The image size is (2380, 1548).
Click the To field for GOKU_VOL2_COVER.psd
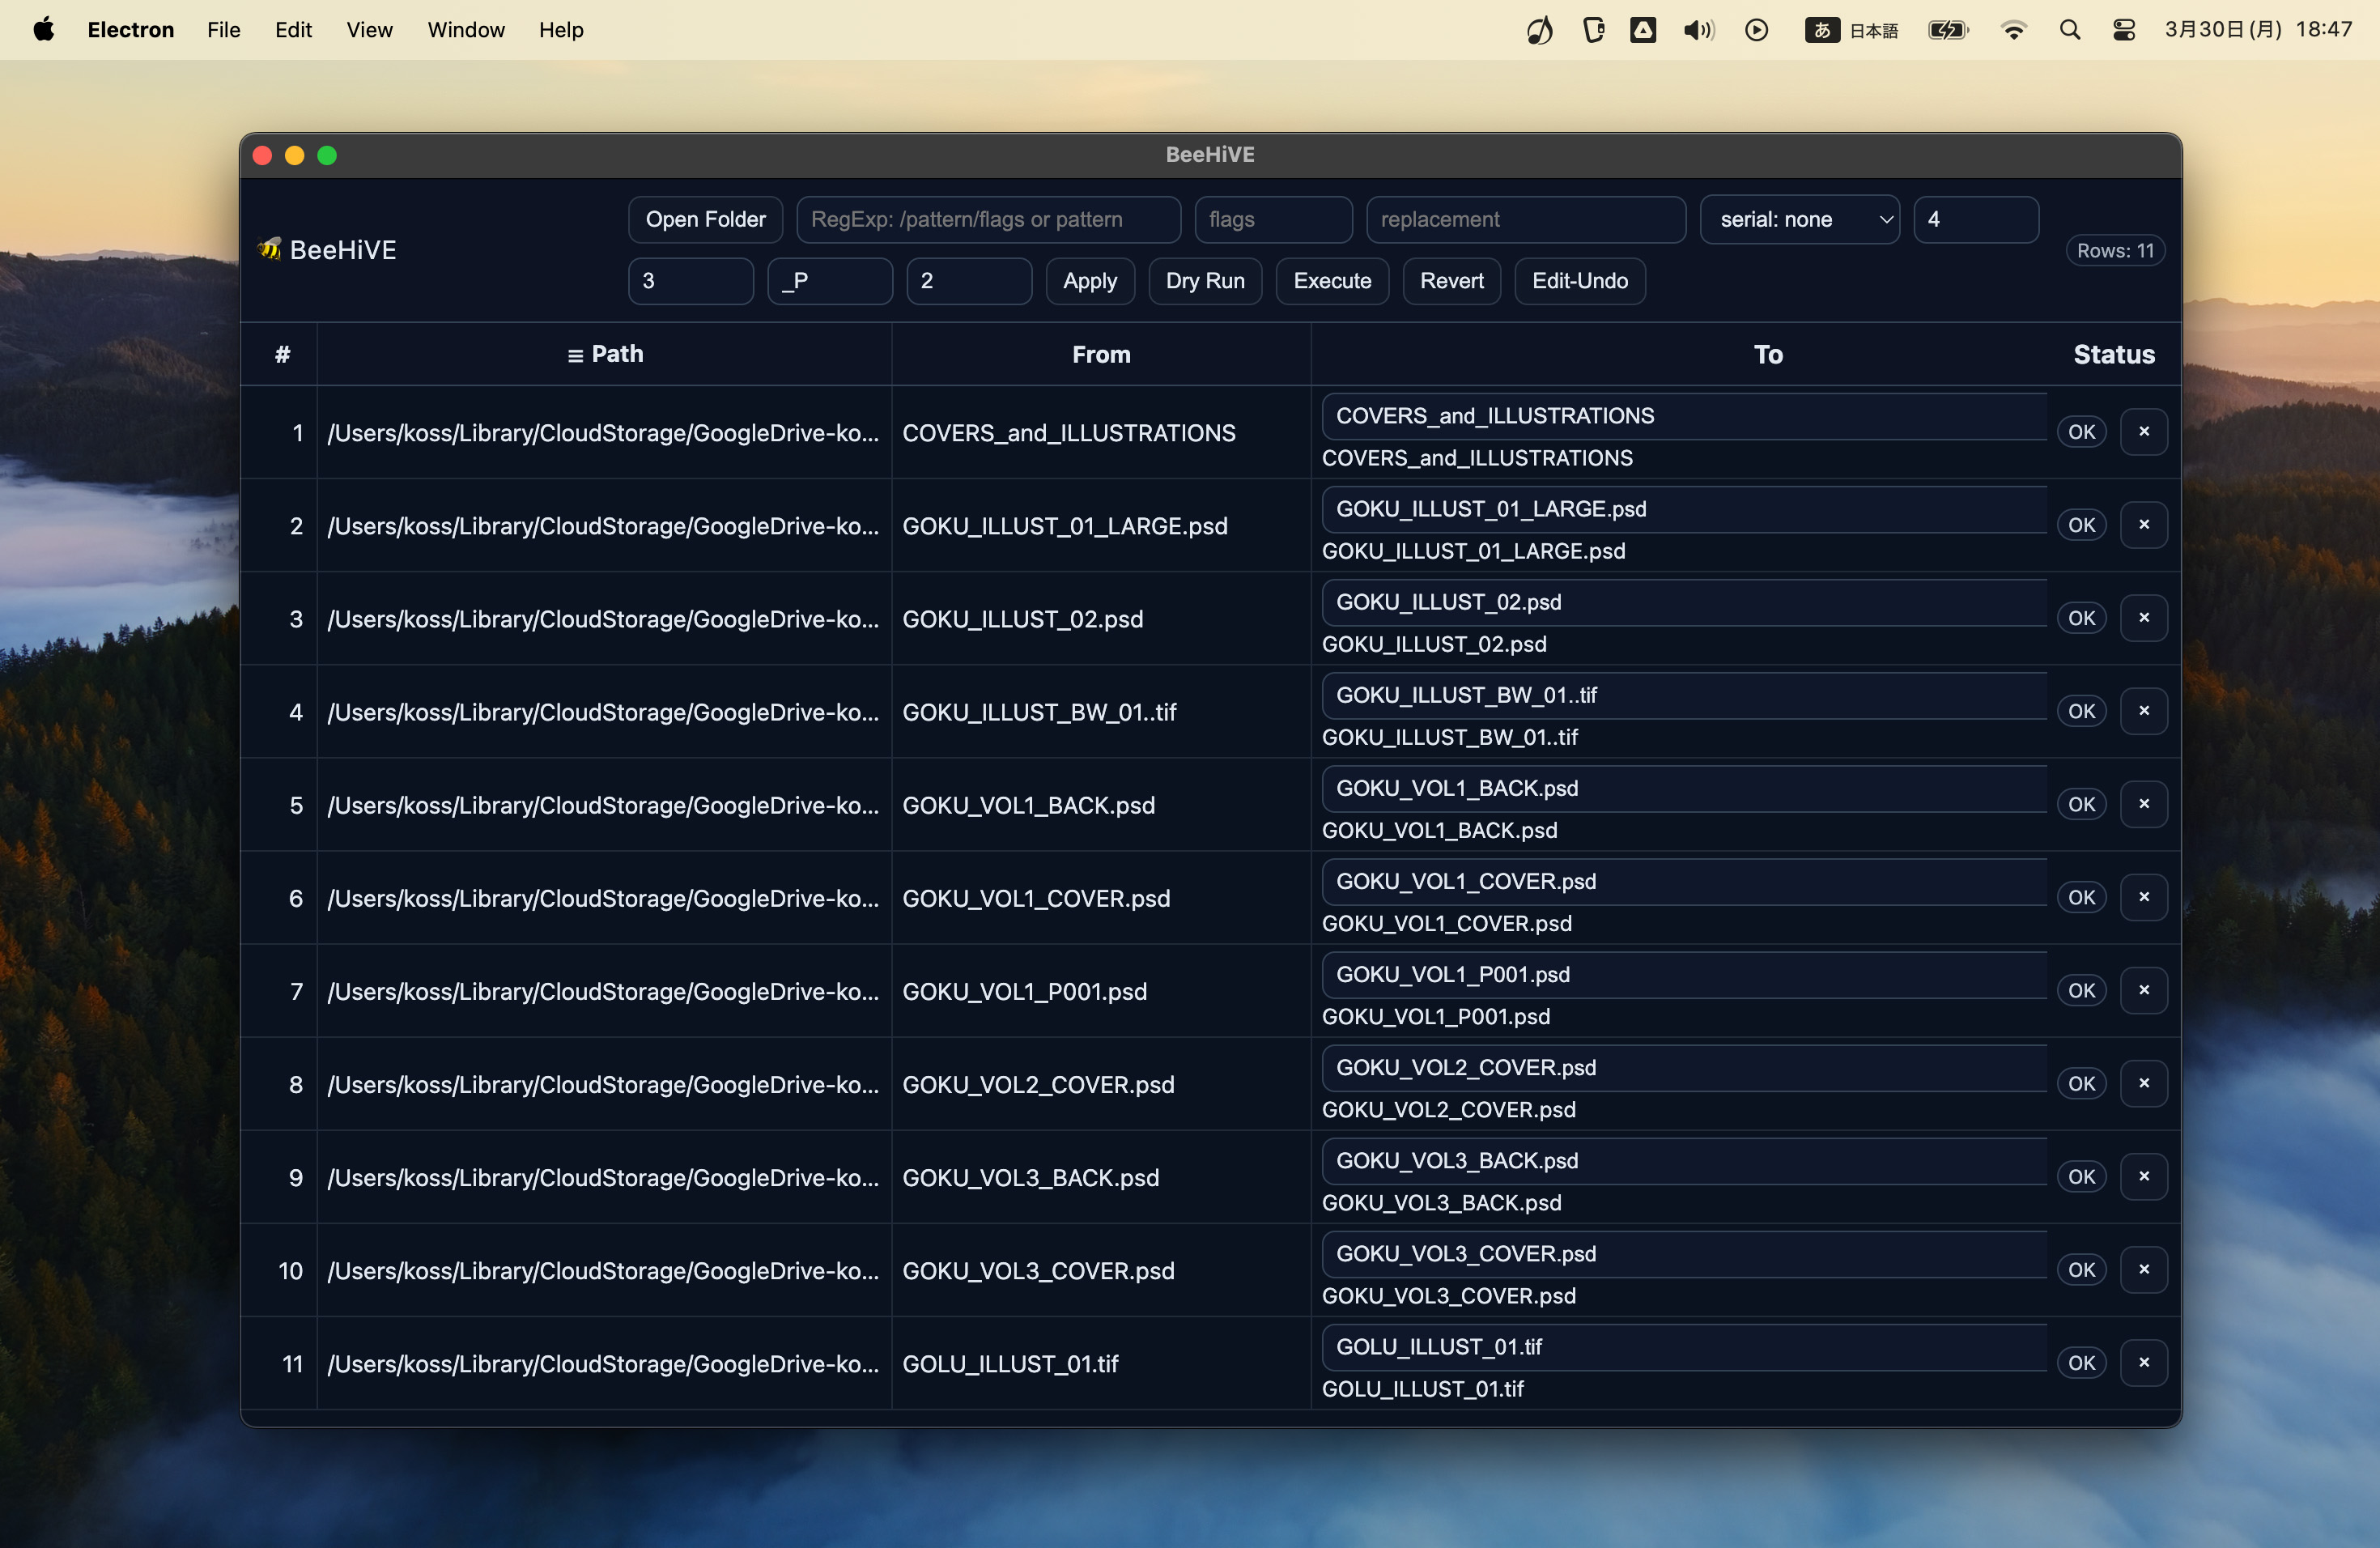(1683, 1067)
